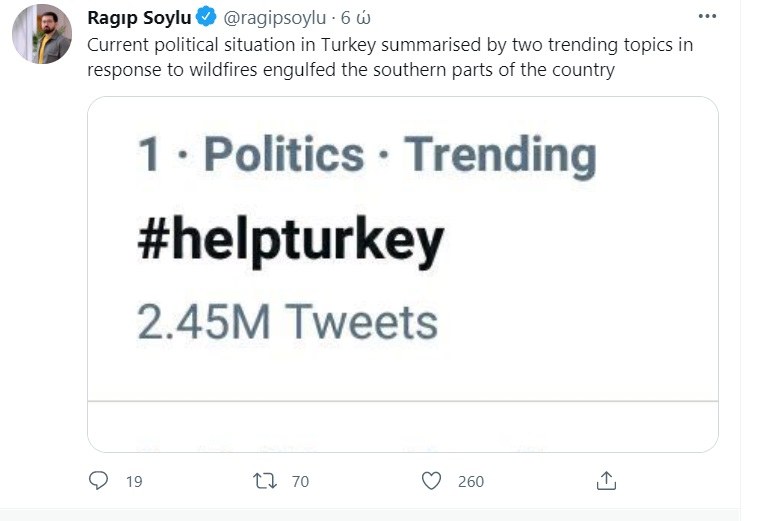Click the retweet count 70
This screenshot has width=770, height=521.
[x=300, y=482]
